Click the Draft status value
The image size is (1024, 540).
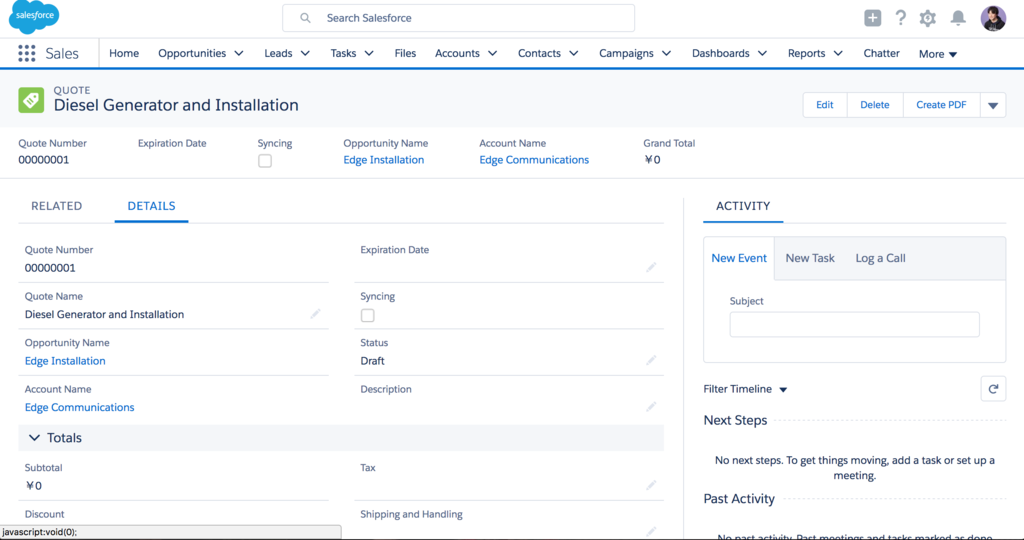tap(372, 360)
